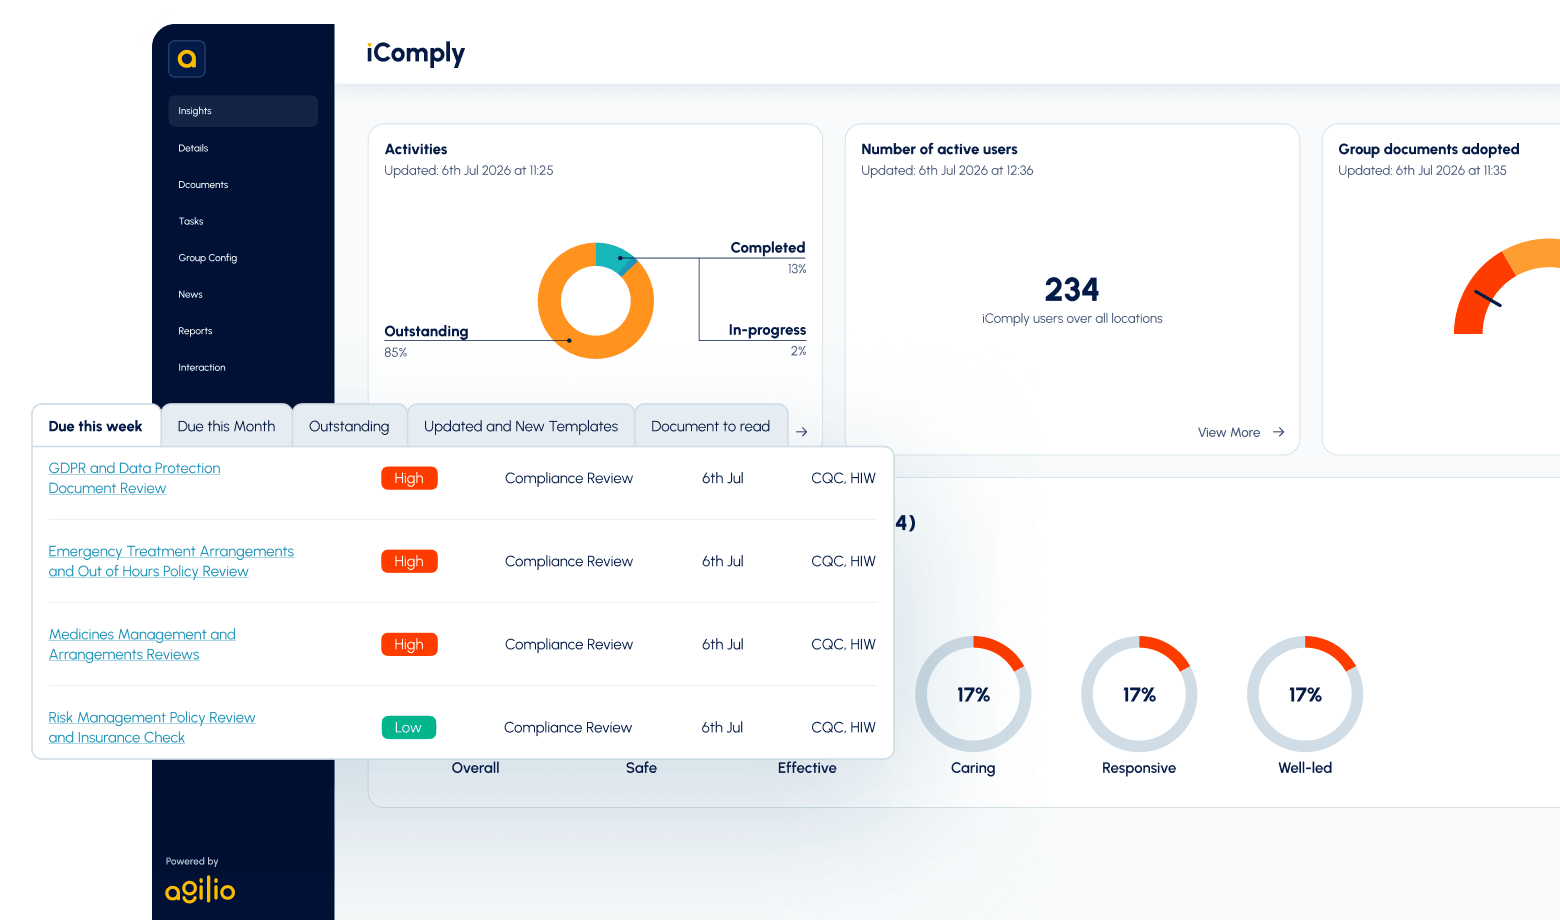Click the Well-led 17% progress ring
Viewport: 1560px width, 920px height.
[x=1305, y=694]
